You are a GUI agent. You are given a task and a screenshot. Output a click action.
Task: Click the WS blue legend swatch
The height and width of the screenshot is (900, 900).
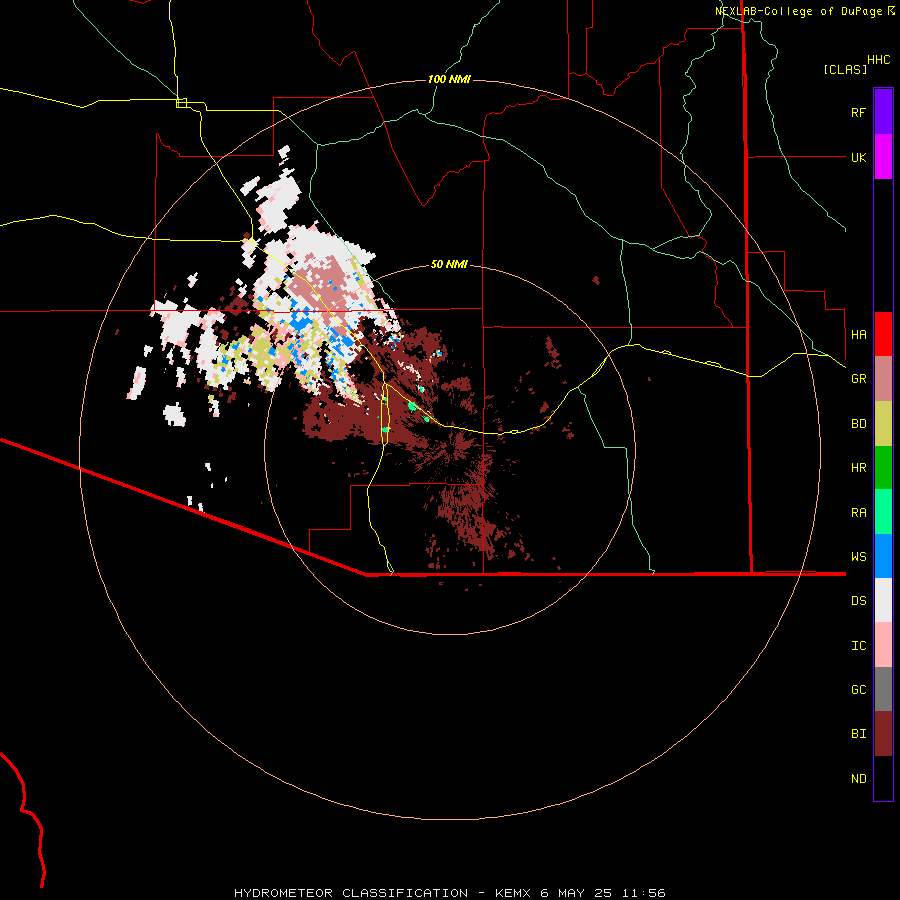(883, 556)
